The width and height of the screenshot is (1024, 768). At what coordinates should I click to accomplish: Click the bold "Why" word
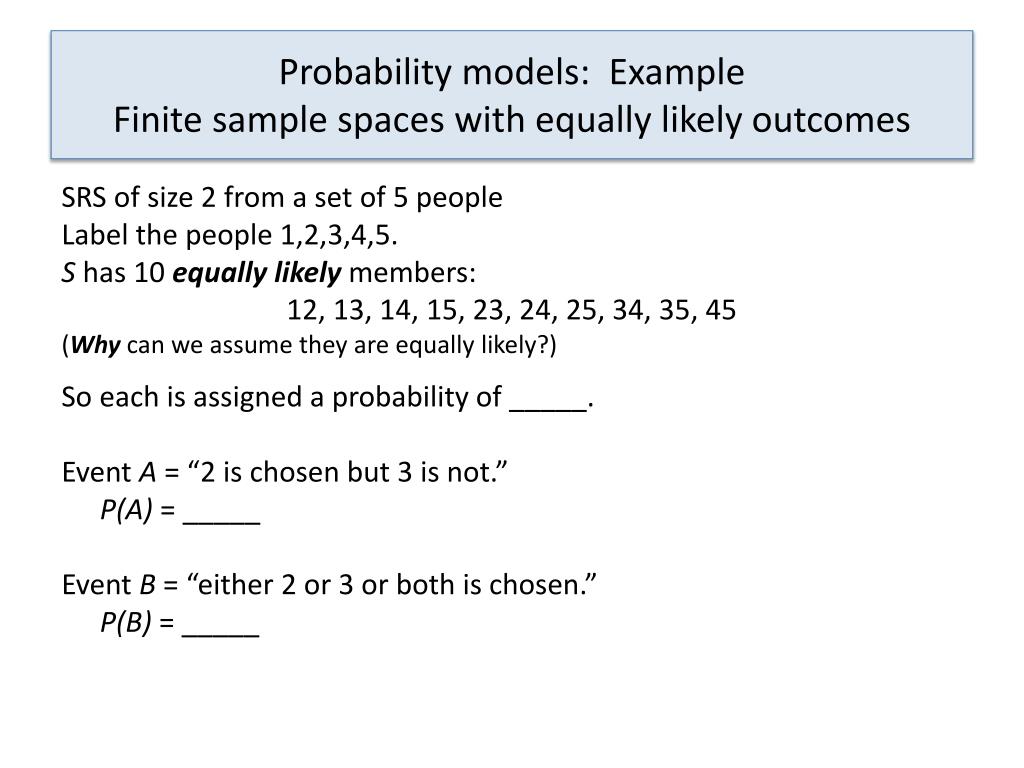pyautogui.click(x=95, y=346)
